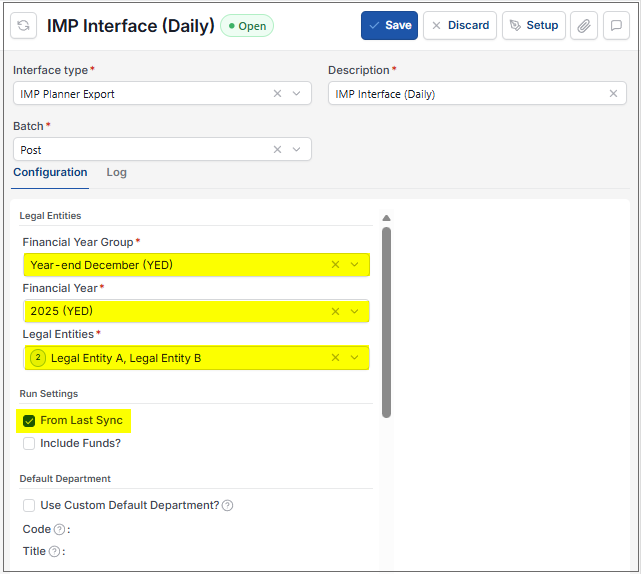This screenshot has height=574, width=642.
Task: Select the Configuration tab
Action: pyautogui.click(x=50, y=172)
